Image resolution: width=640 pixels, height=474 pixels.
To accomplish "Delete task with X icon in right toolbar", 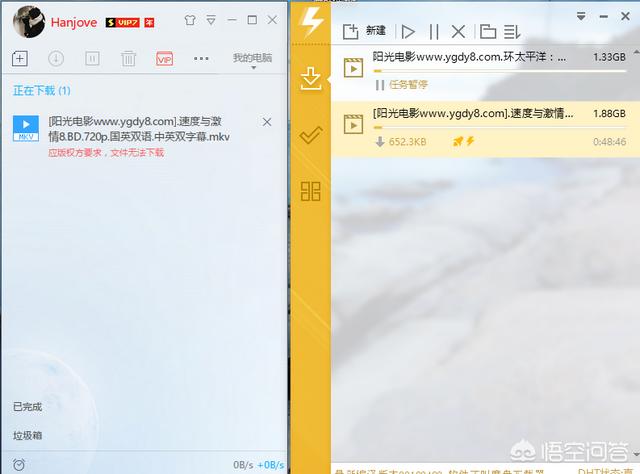I will point(458,31).
